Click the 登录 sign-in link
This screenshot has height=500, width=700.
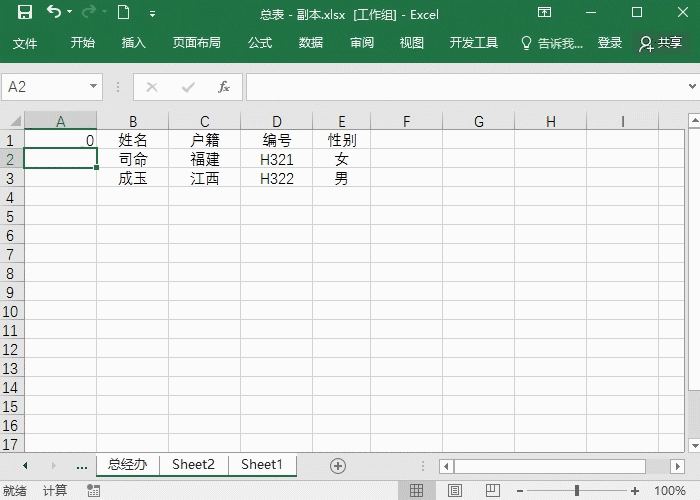(610, 43)
